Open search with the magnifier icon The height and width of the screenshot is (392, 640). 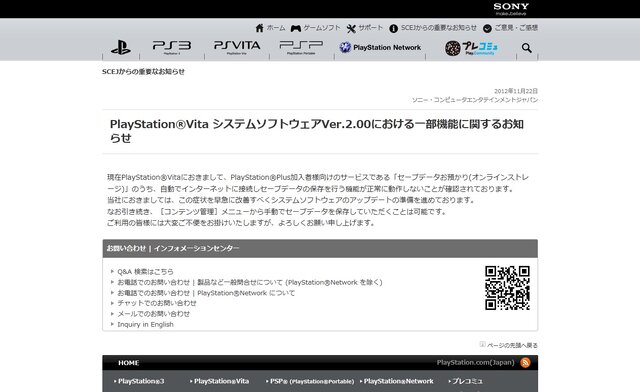click(x=527, y=48)
